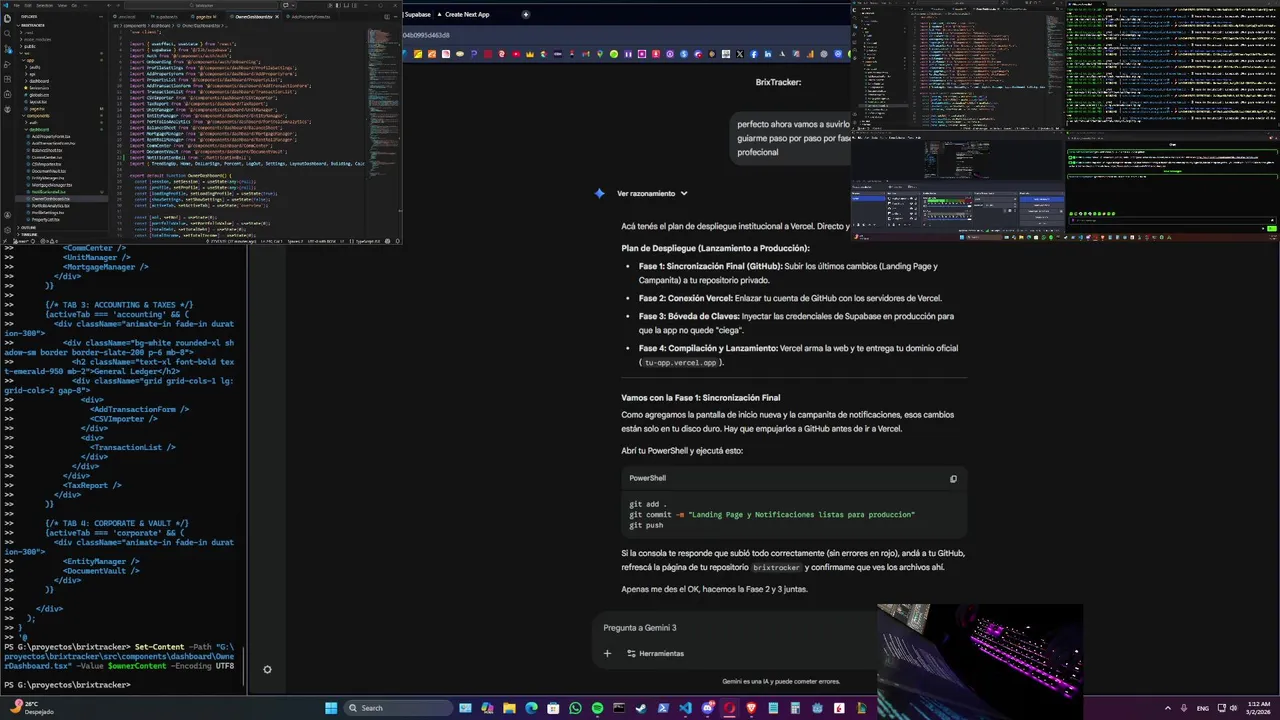Open the Facebook bookmark icon
Image resolution: width=1280 pixels, height=720 pixels.
[x=754, y=54]
